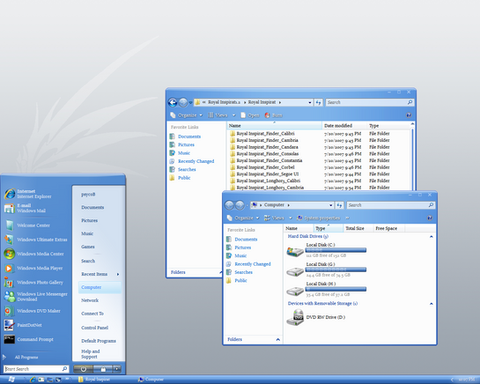
Task: Click the Search field in the Royal Inspirat window
Action: click(370, 102)
